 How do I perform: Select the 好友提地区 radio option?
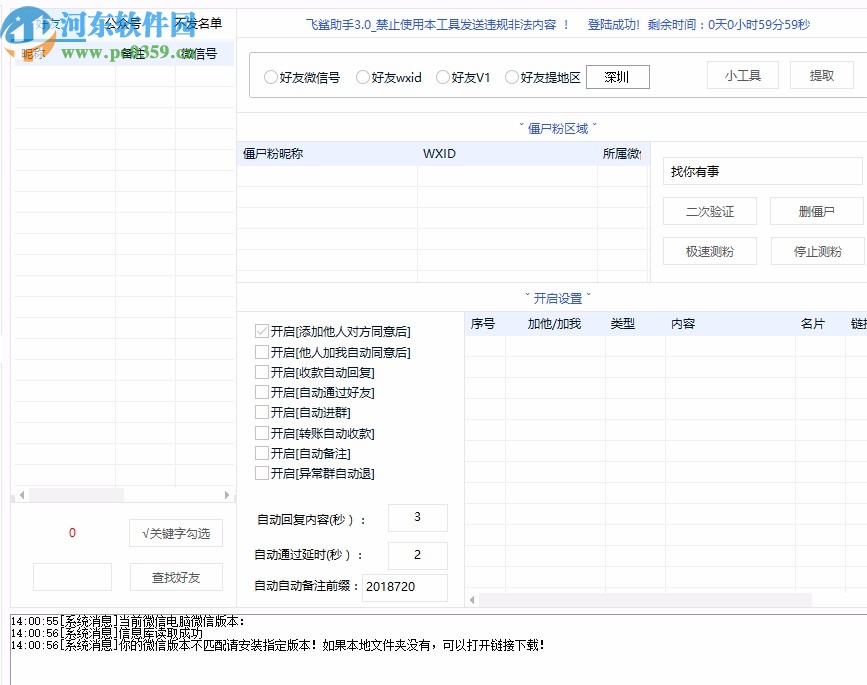coord(543,77)
